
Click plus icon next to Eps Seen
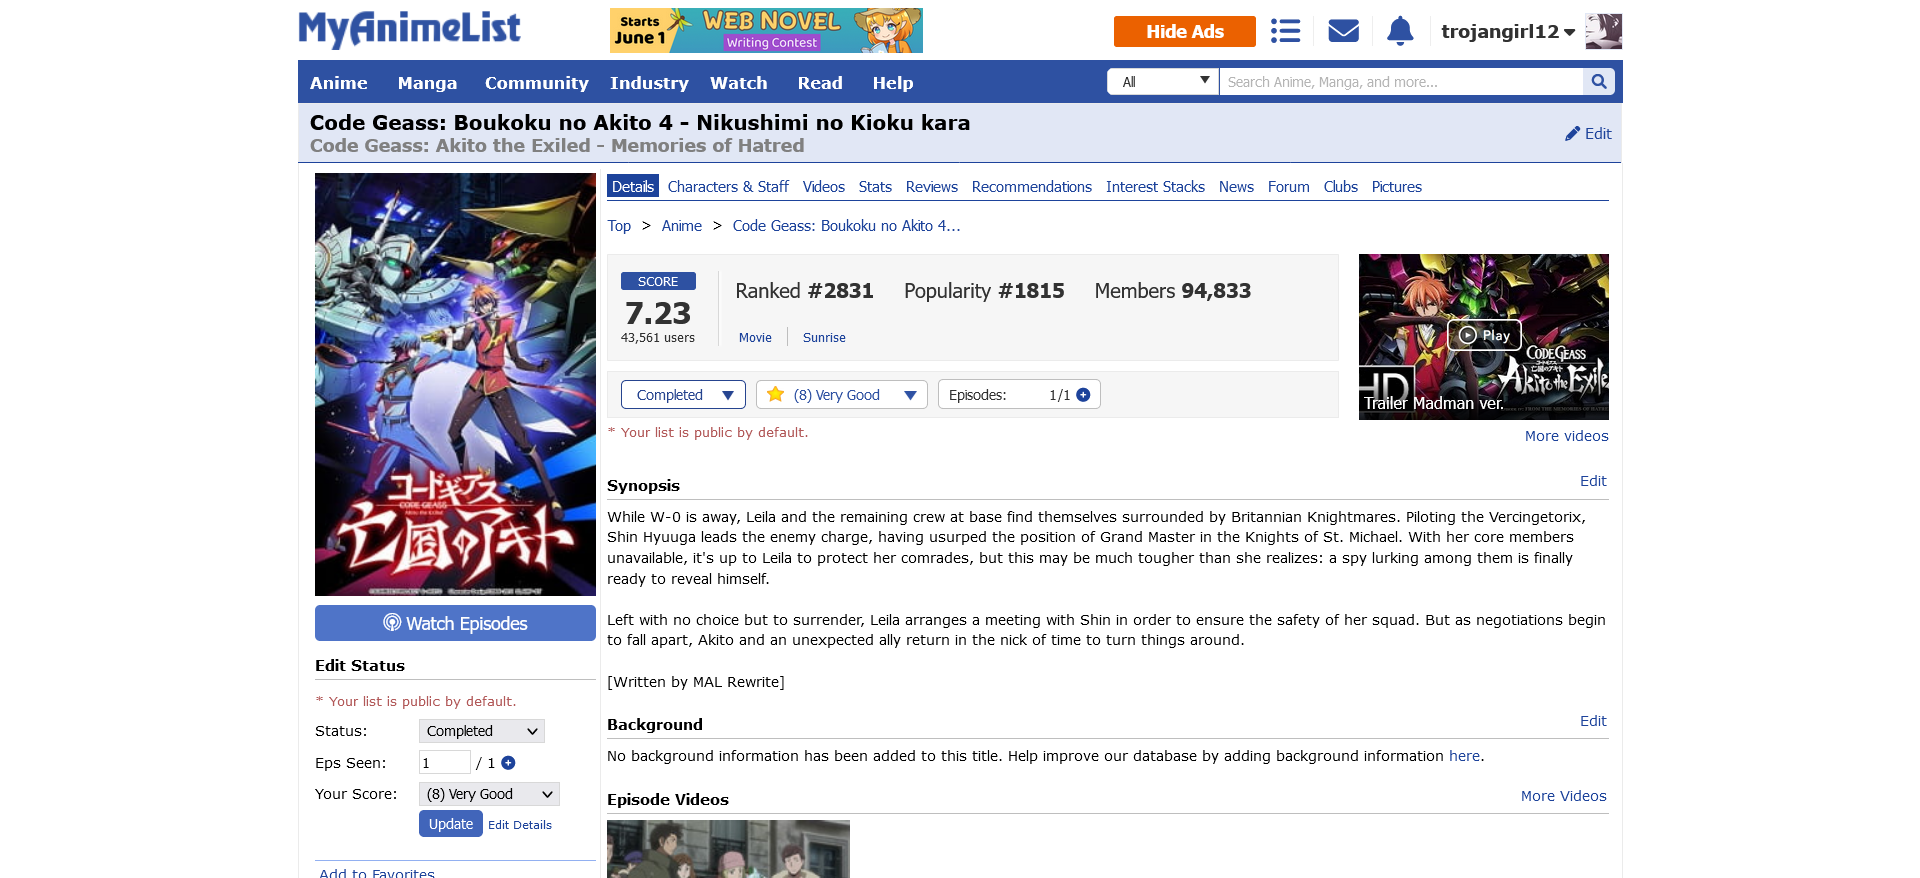point(508,763)
